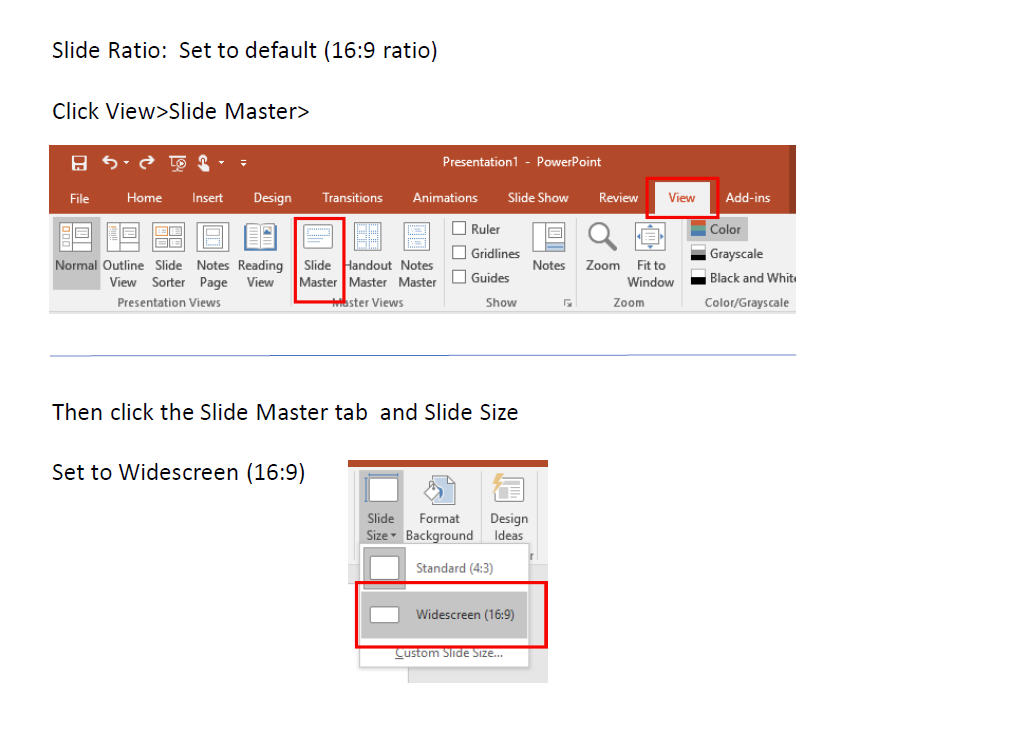Choose Widescreen (16:9) slide size
The image size is (1011, 756).
[x=444, y=615]
